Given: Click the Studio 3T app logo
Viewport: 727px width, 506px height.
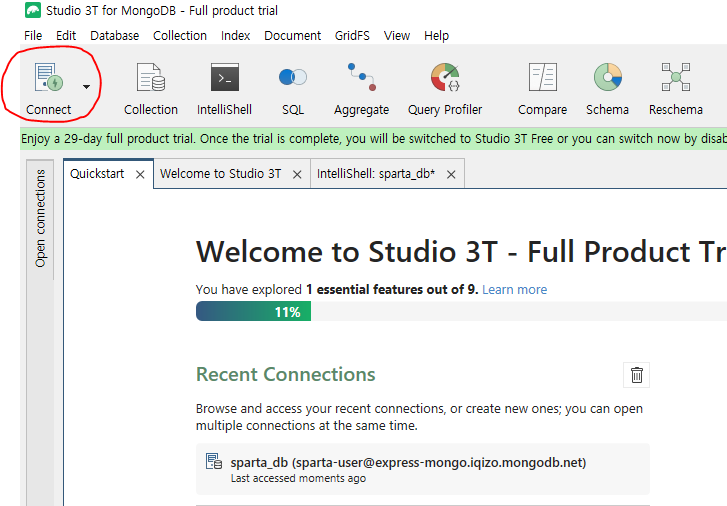Looking at the screenshot, I should pyautogui.click(x=32, y=10).
